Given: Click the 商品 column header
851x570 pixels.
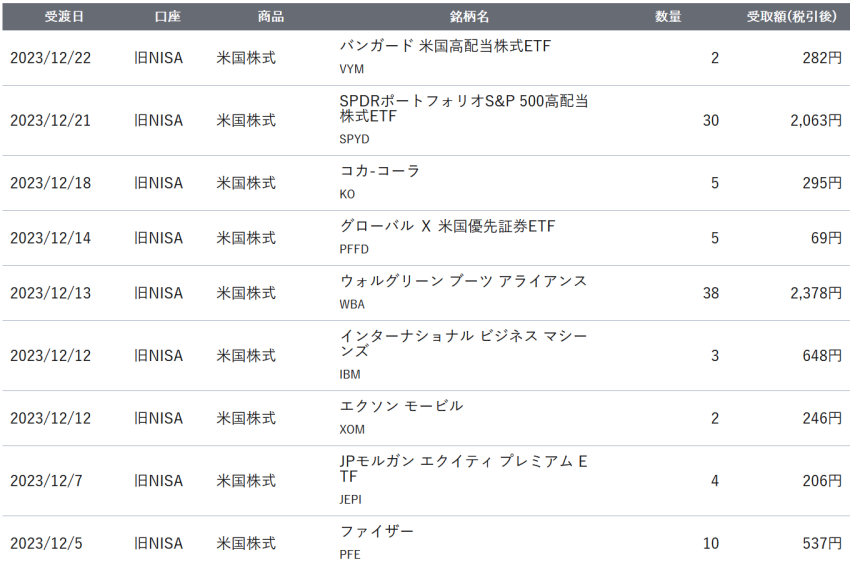Looking at the screenshot, I should click(270, 16).
